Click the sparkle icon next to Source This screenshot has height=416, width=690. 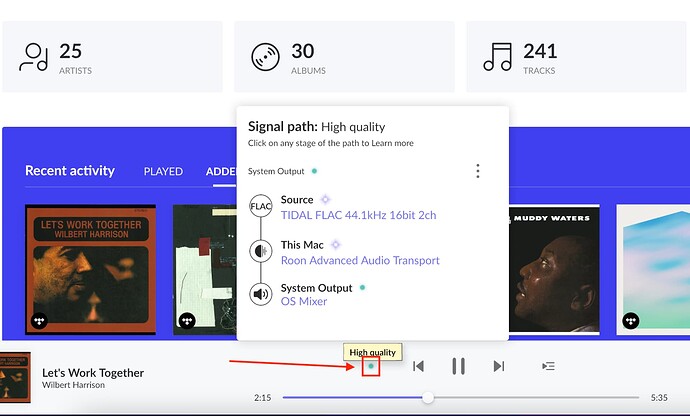pos(325,199)
